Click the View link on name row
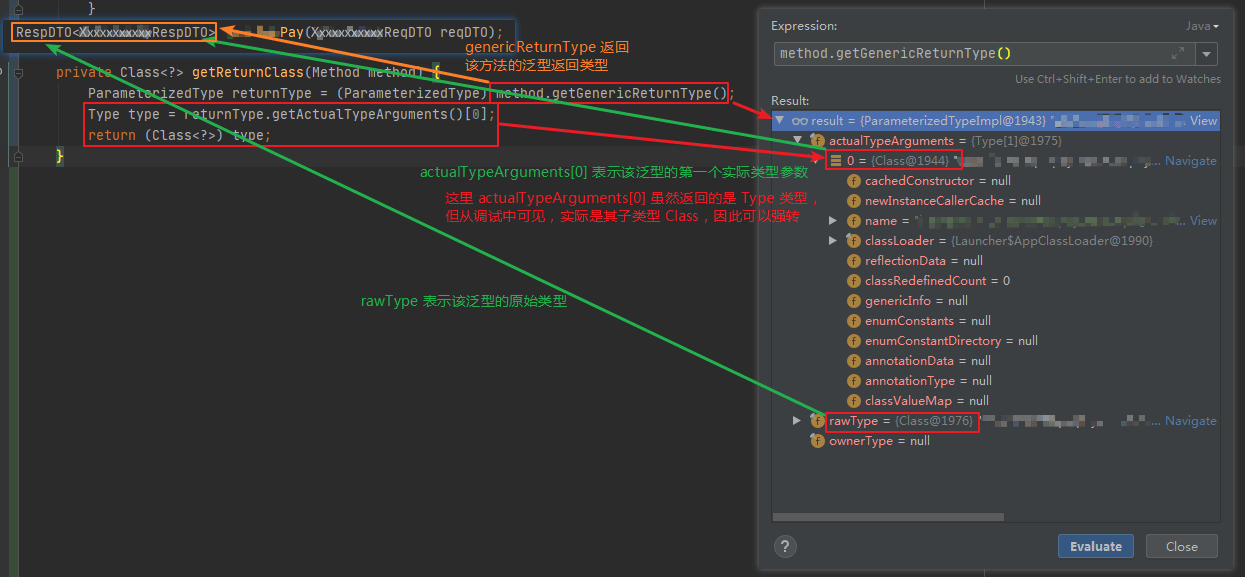1245x577 pixels. 1203,221
